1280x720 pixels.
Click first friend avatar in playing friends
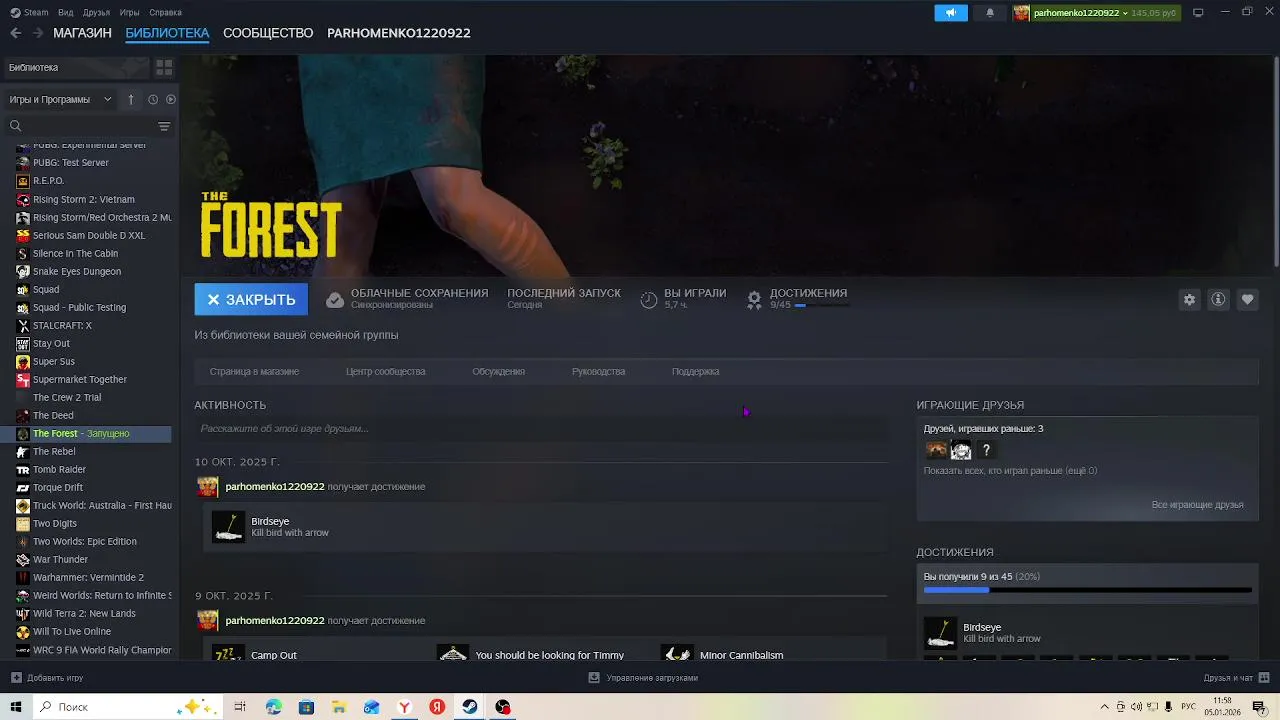coord(936,450)
